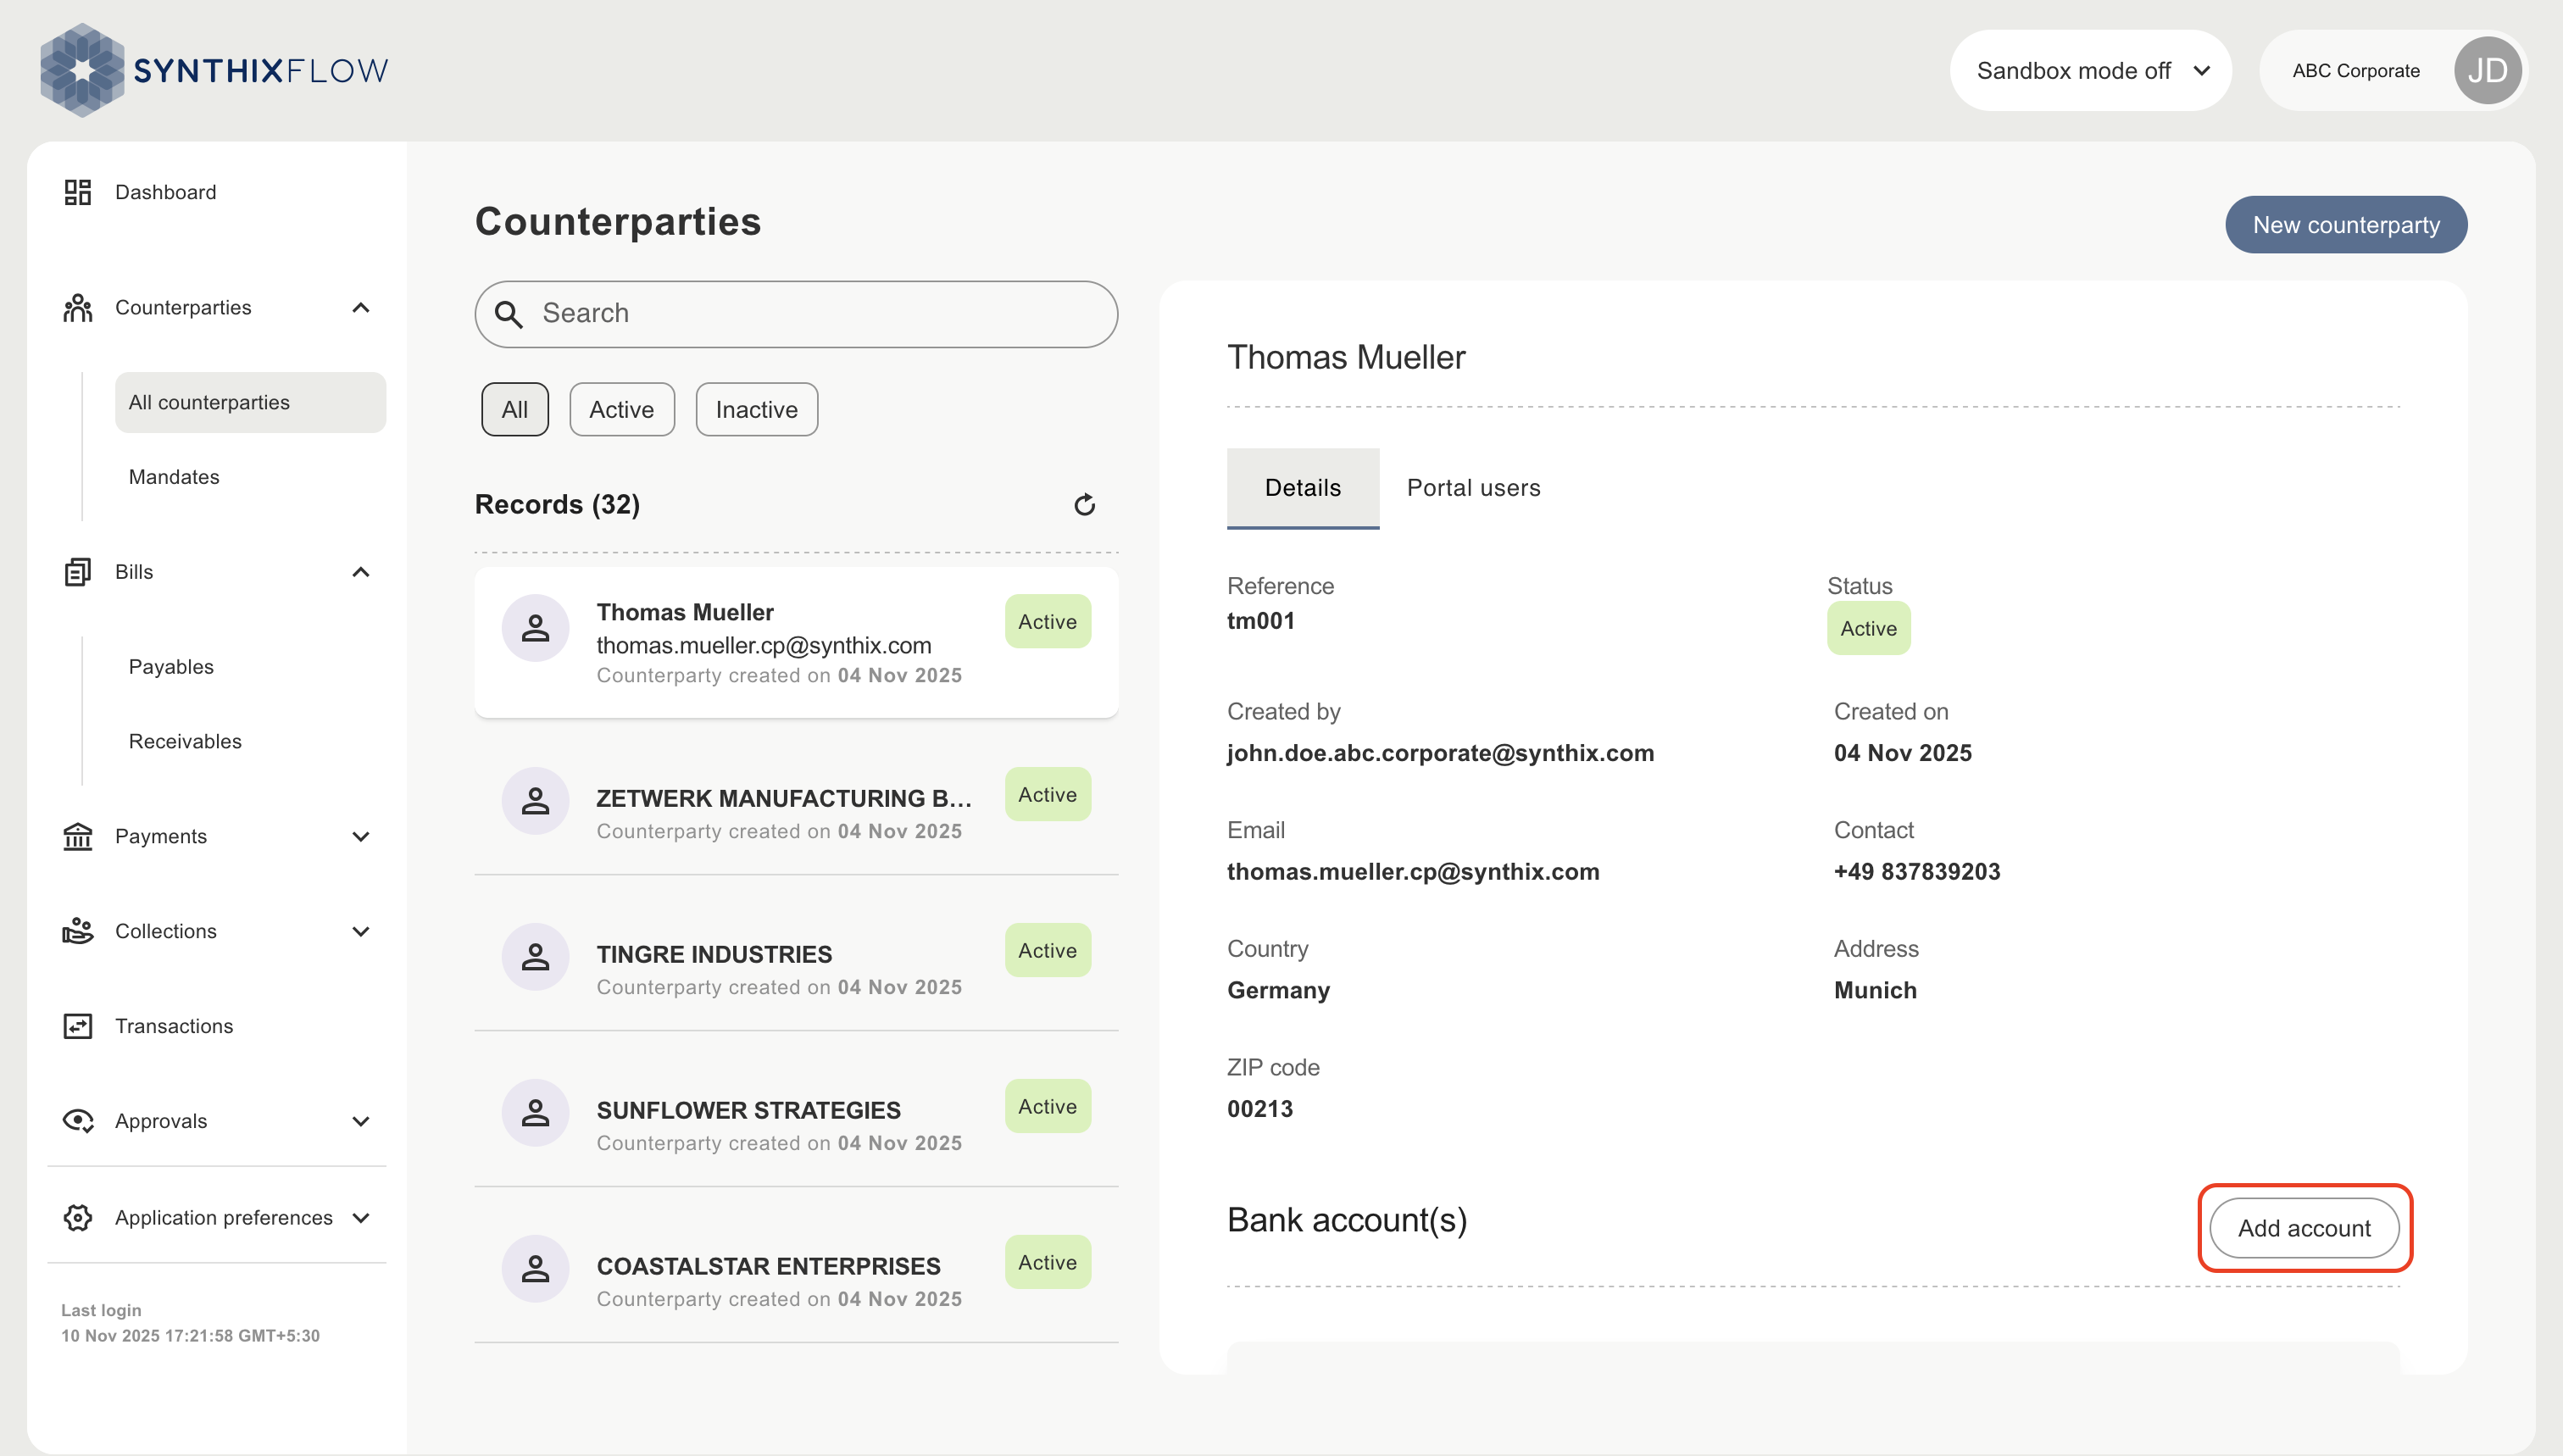Viewport: 2563px width, 1456px height.
Task: Select ZETWERK MANUFACTURING record
Action: click(x=796, y=801)
